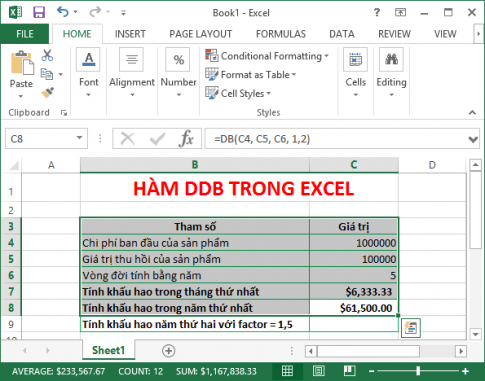Open the PAGE LAYOUT tab

point(200,34)
